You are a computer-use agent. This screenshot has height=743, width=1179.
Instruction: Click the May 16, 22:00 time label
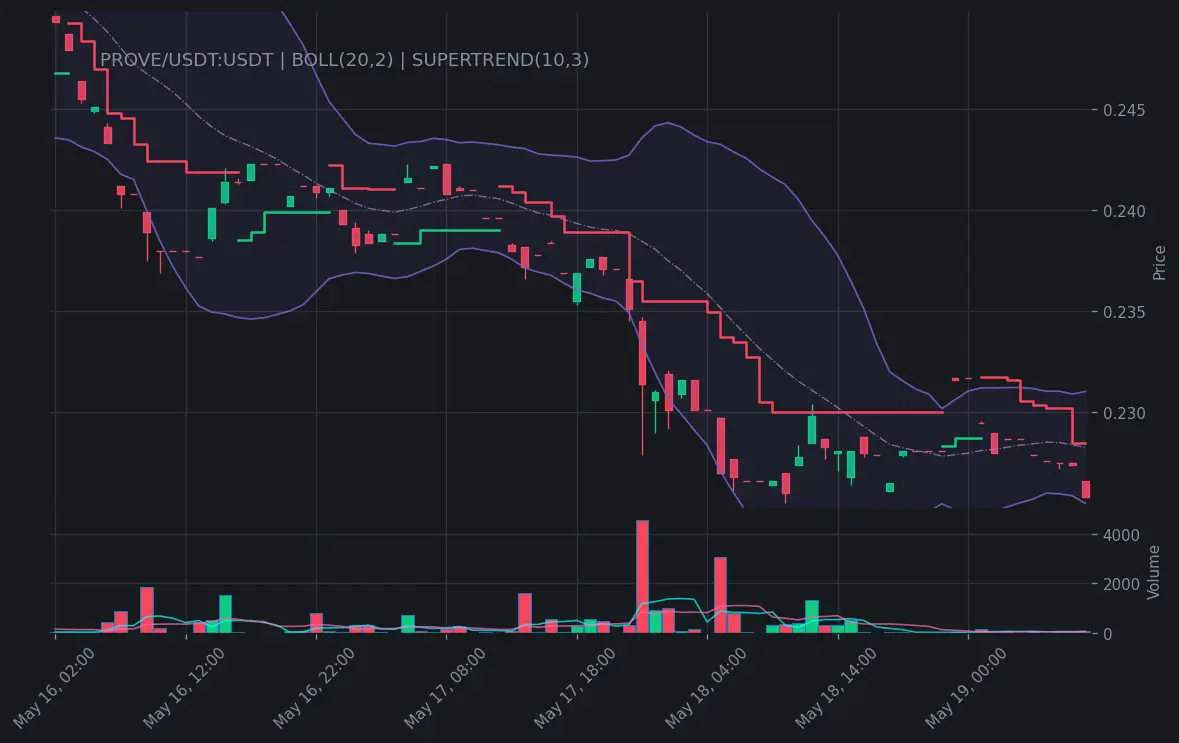tap(314, 687)
